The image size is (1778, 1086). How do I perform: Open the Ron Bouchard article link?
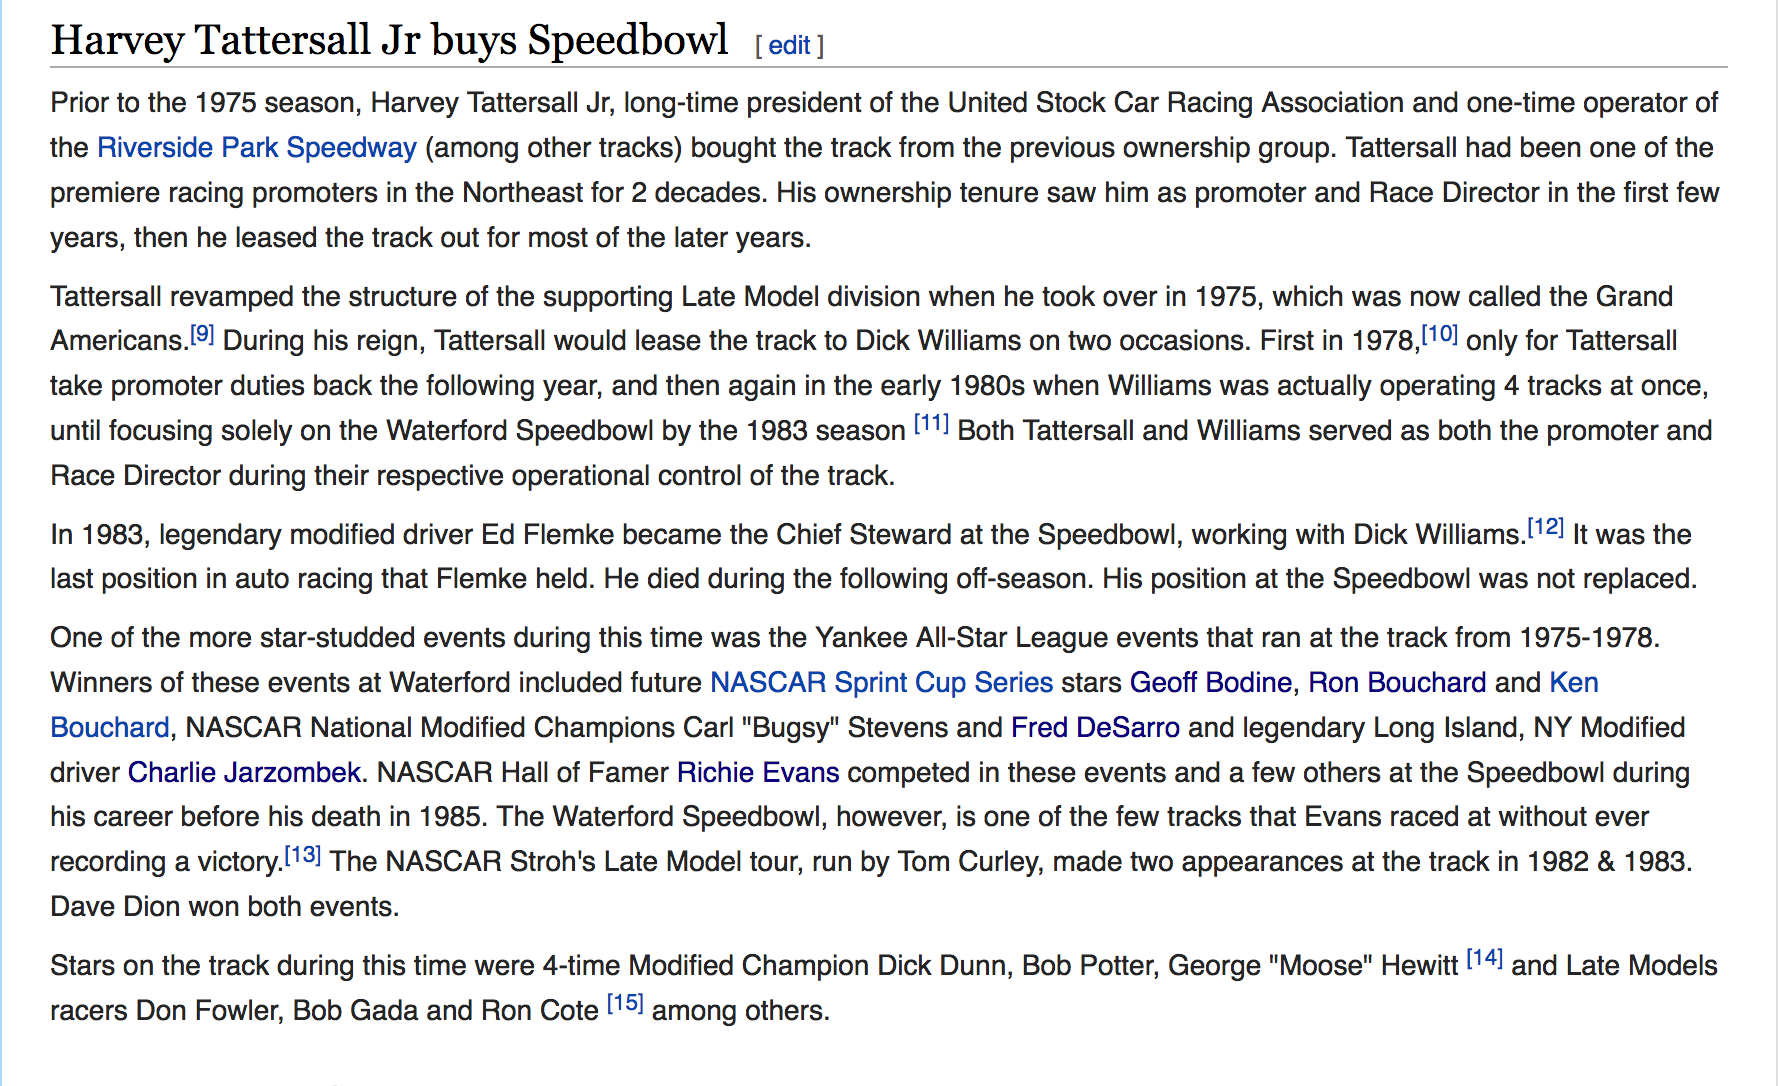[x=1398, y=682]
